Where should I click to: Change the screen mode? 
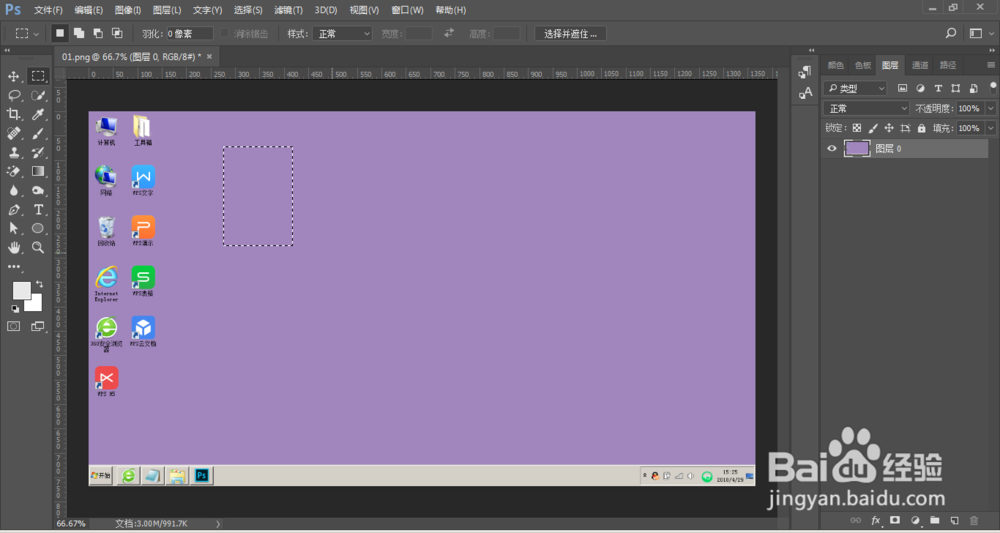coord(38,326)
